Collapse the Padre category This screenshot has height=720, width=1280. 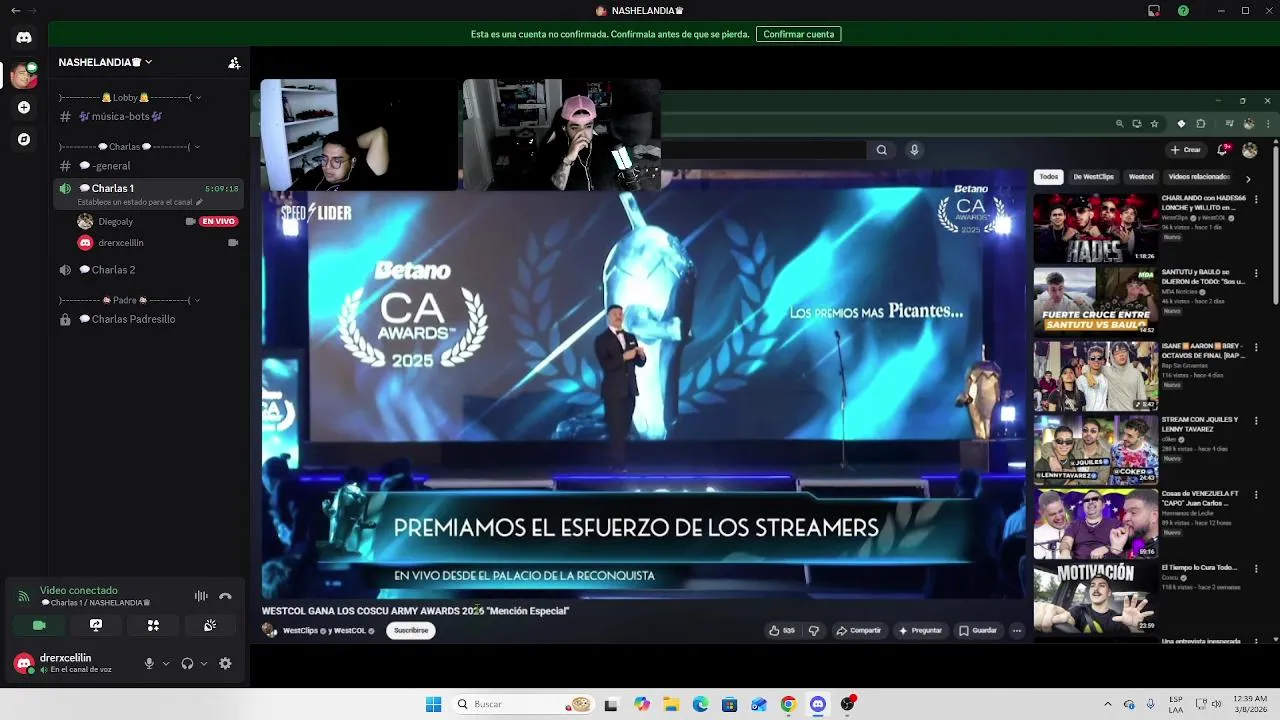coord(130,300)
